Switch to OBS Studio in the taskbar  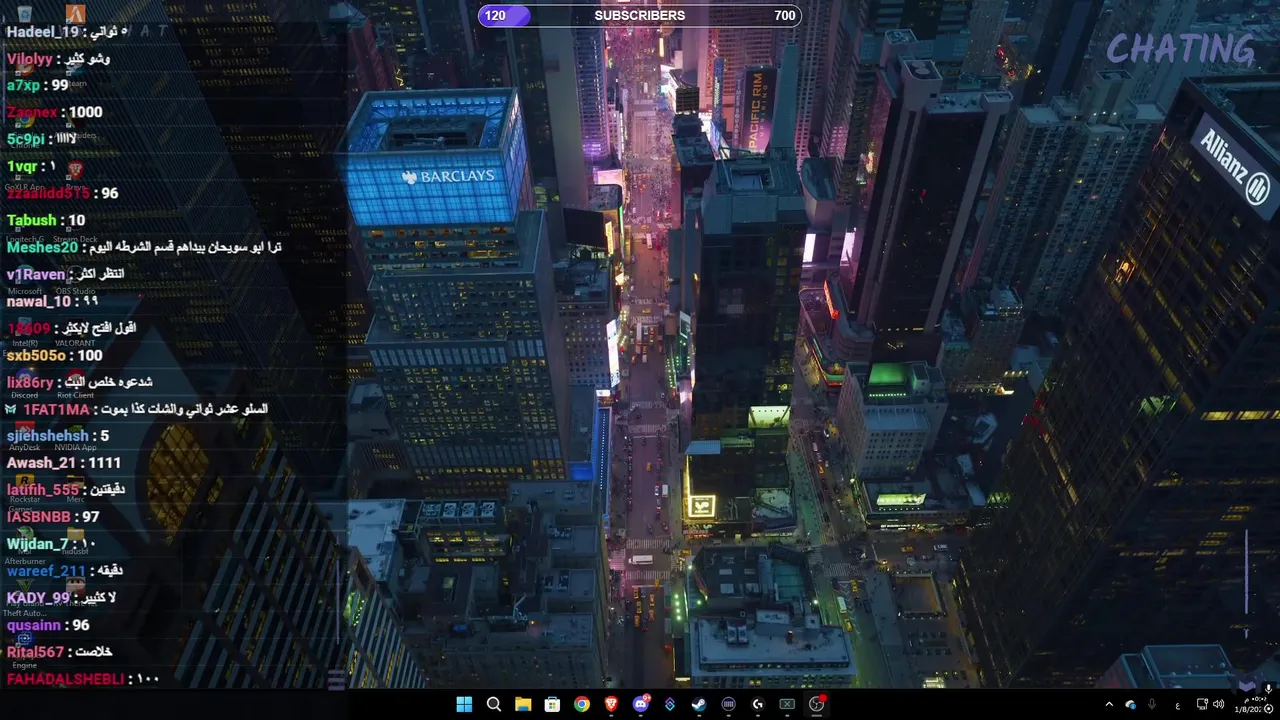817,704
